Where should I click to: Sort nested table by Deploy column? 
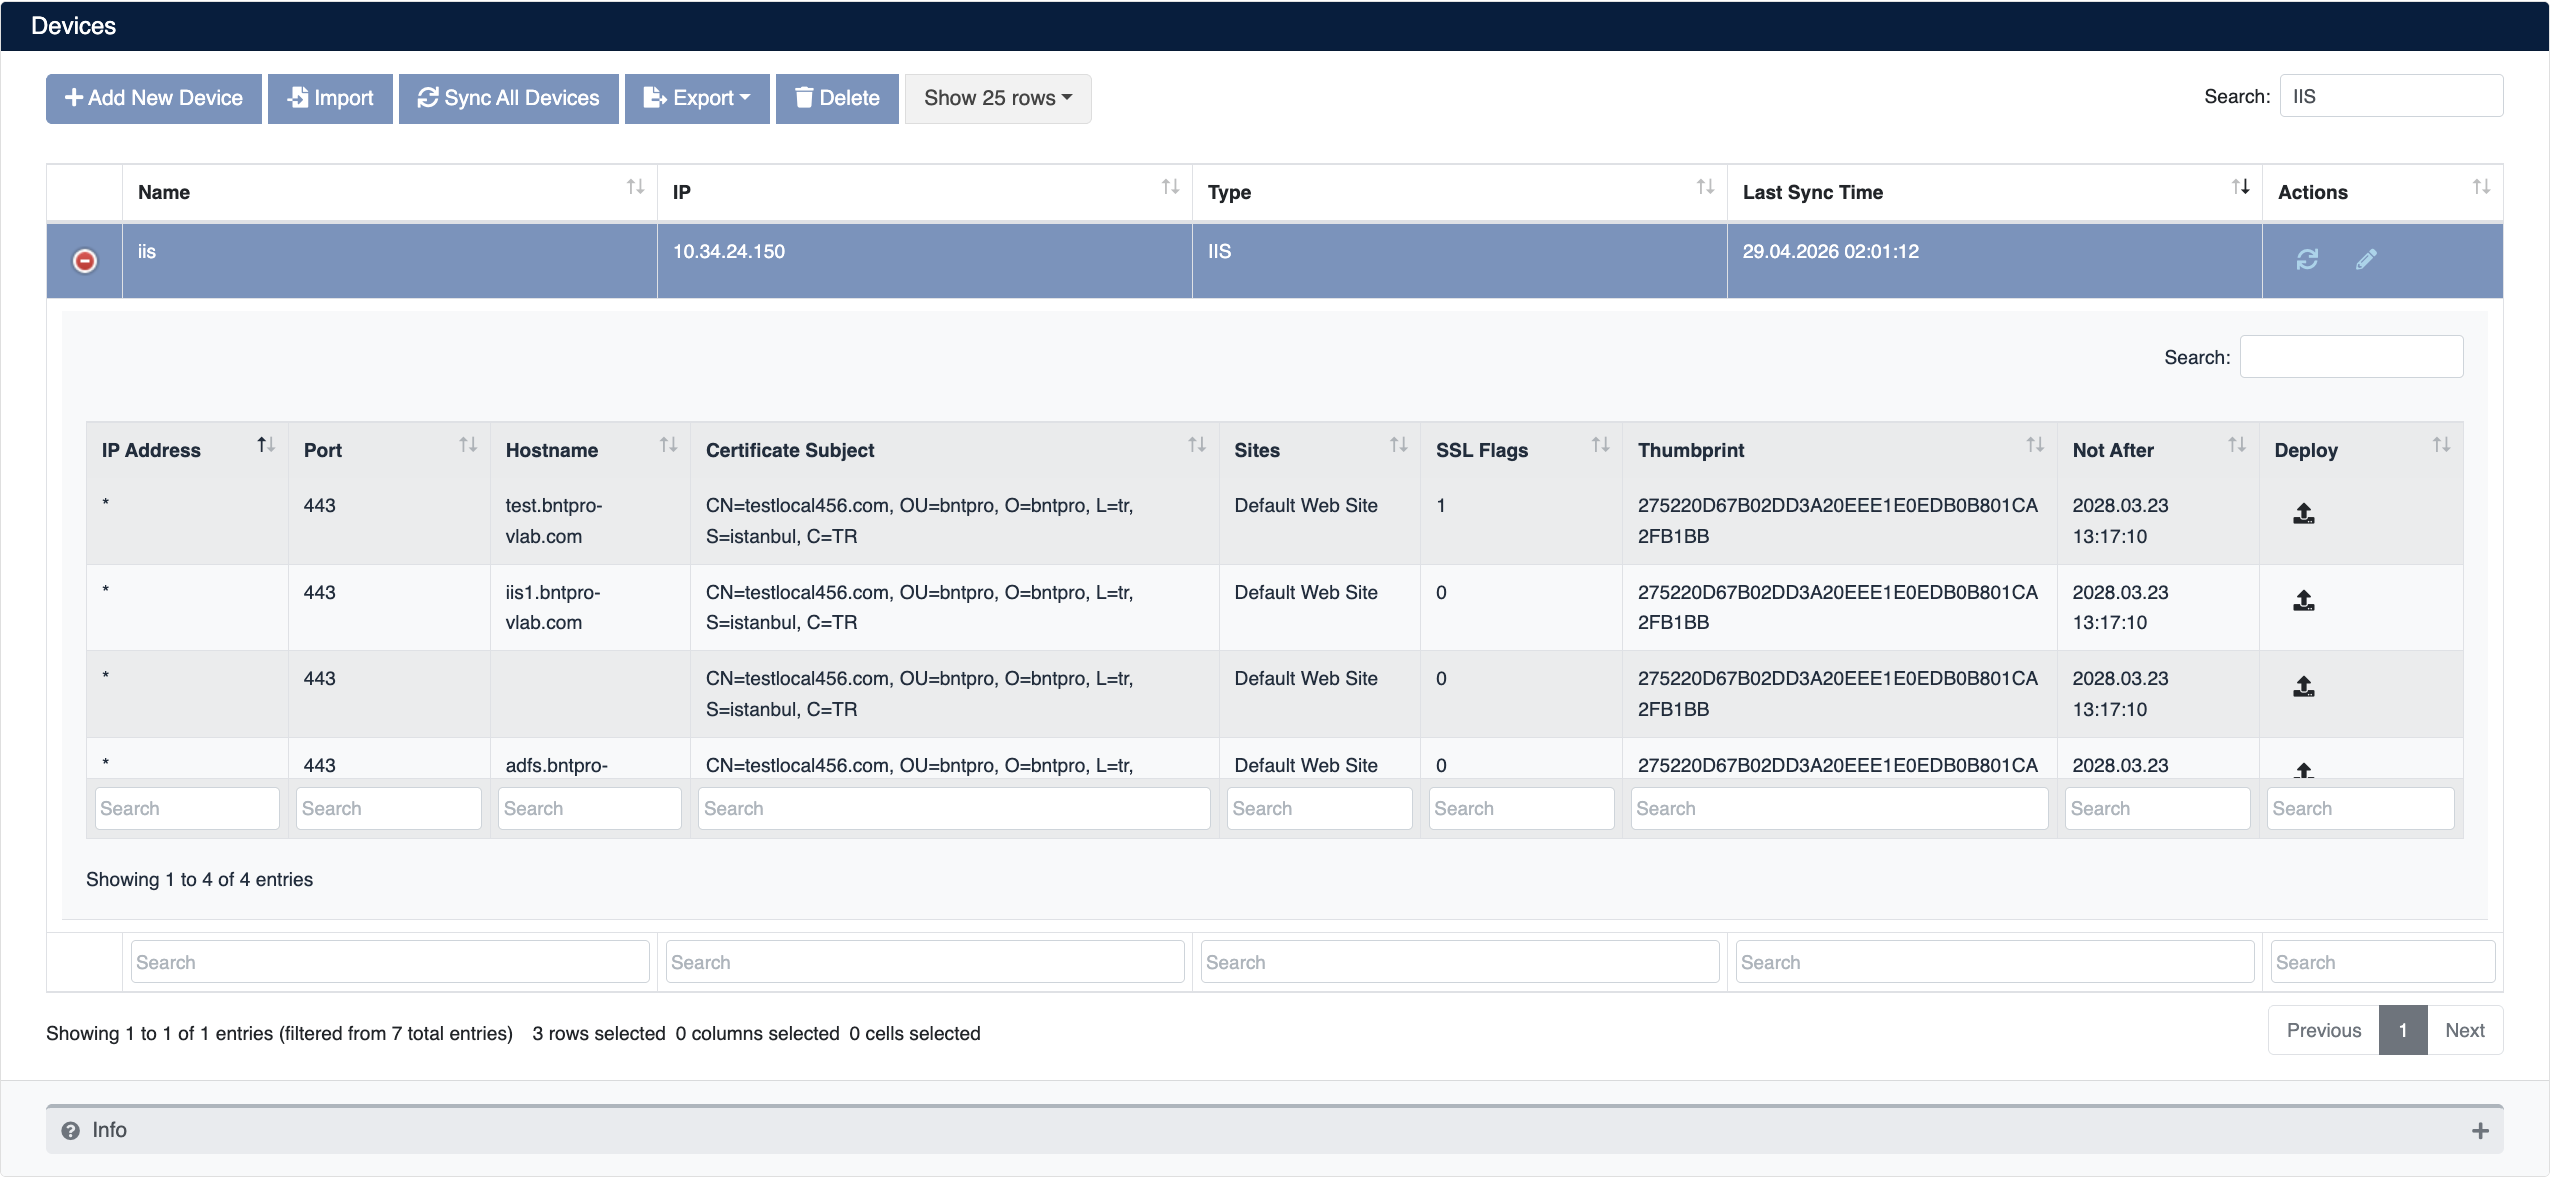pyautogui.click(x=2361, y=450)
